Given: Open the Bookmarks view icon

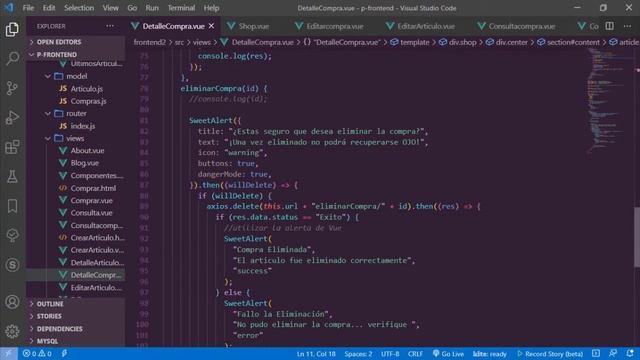Looking at the screenshot, I should (12, 206).
